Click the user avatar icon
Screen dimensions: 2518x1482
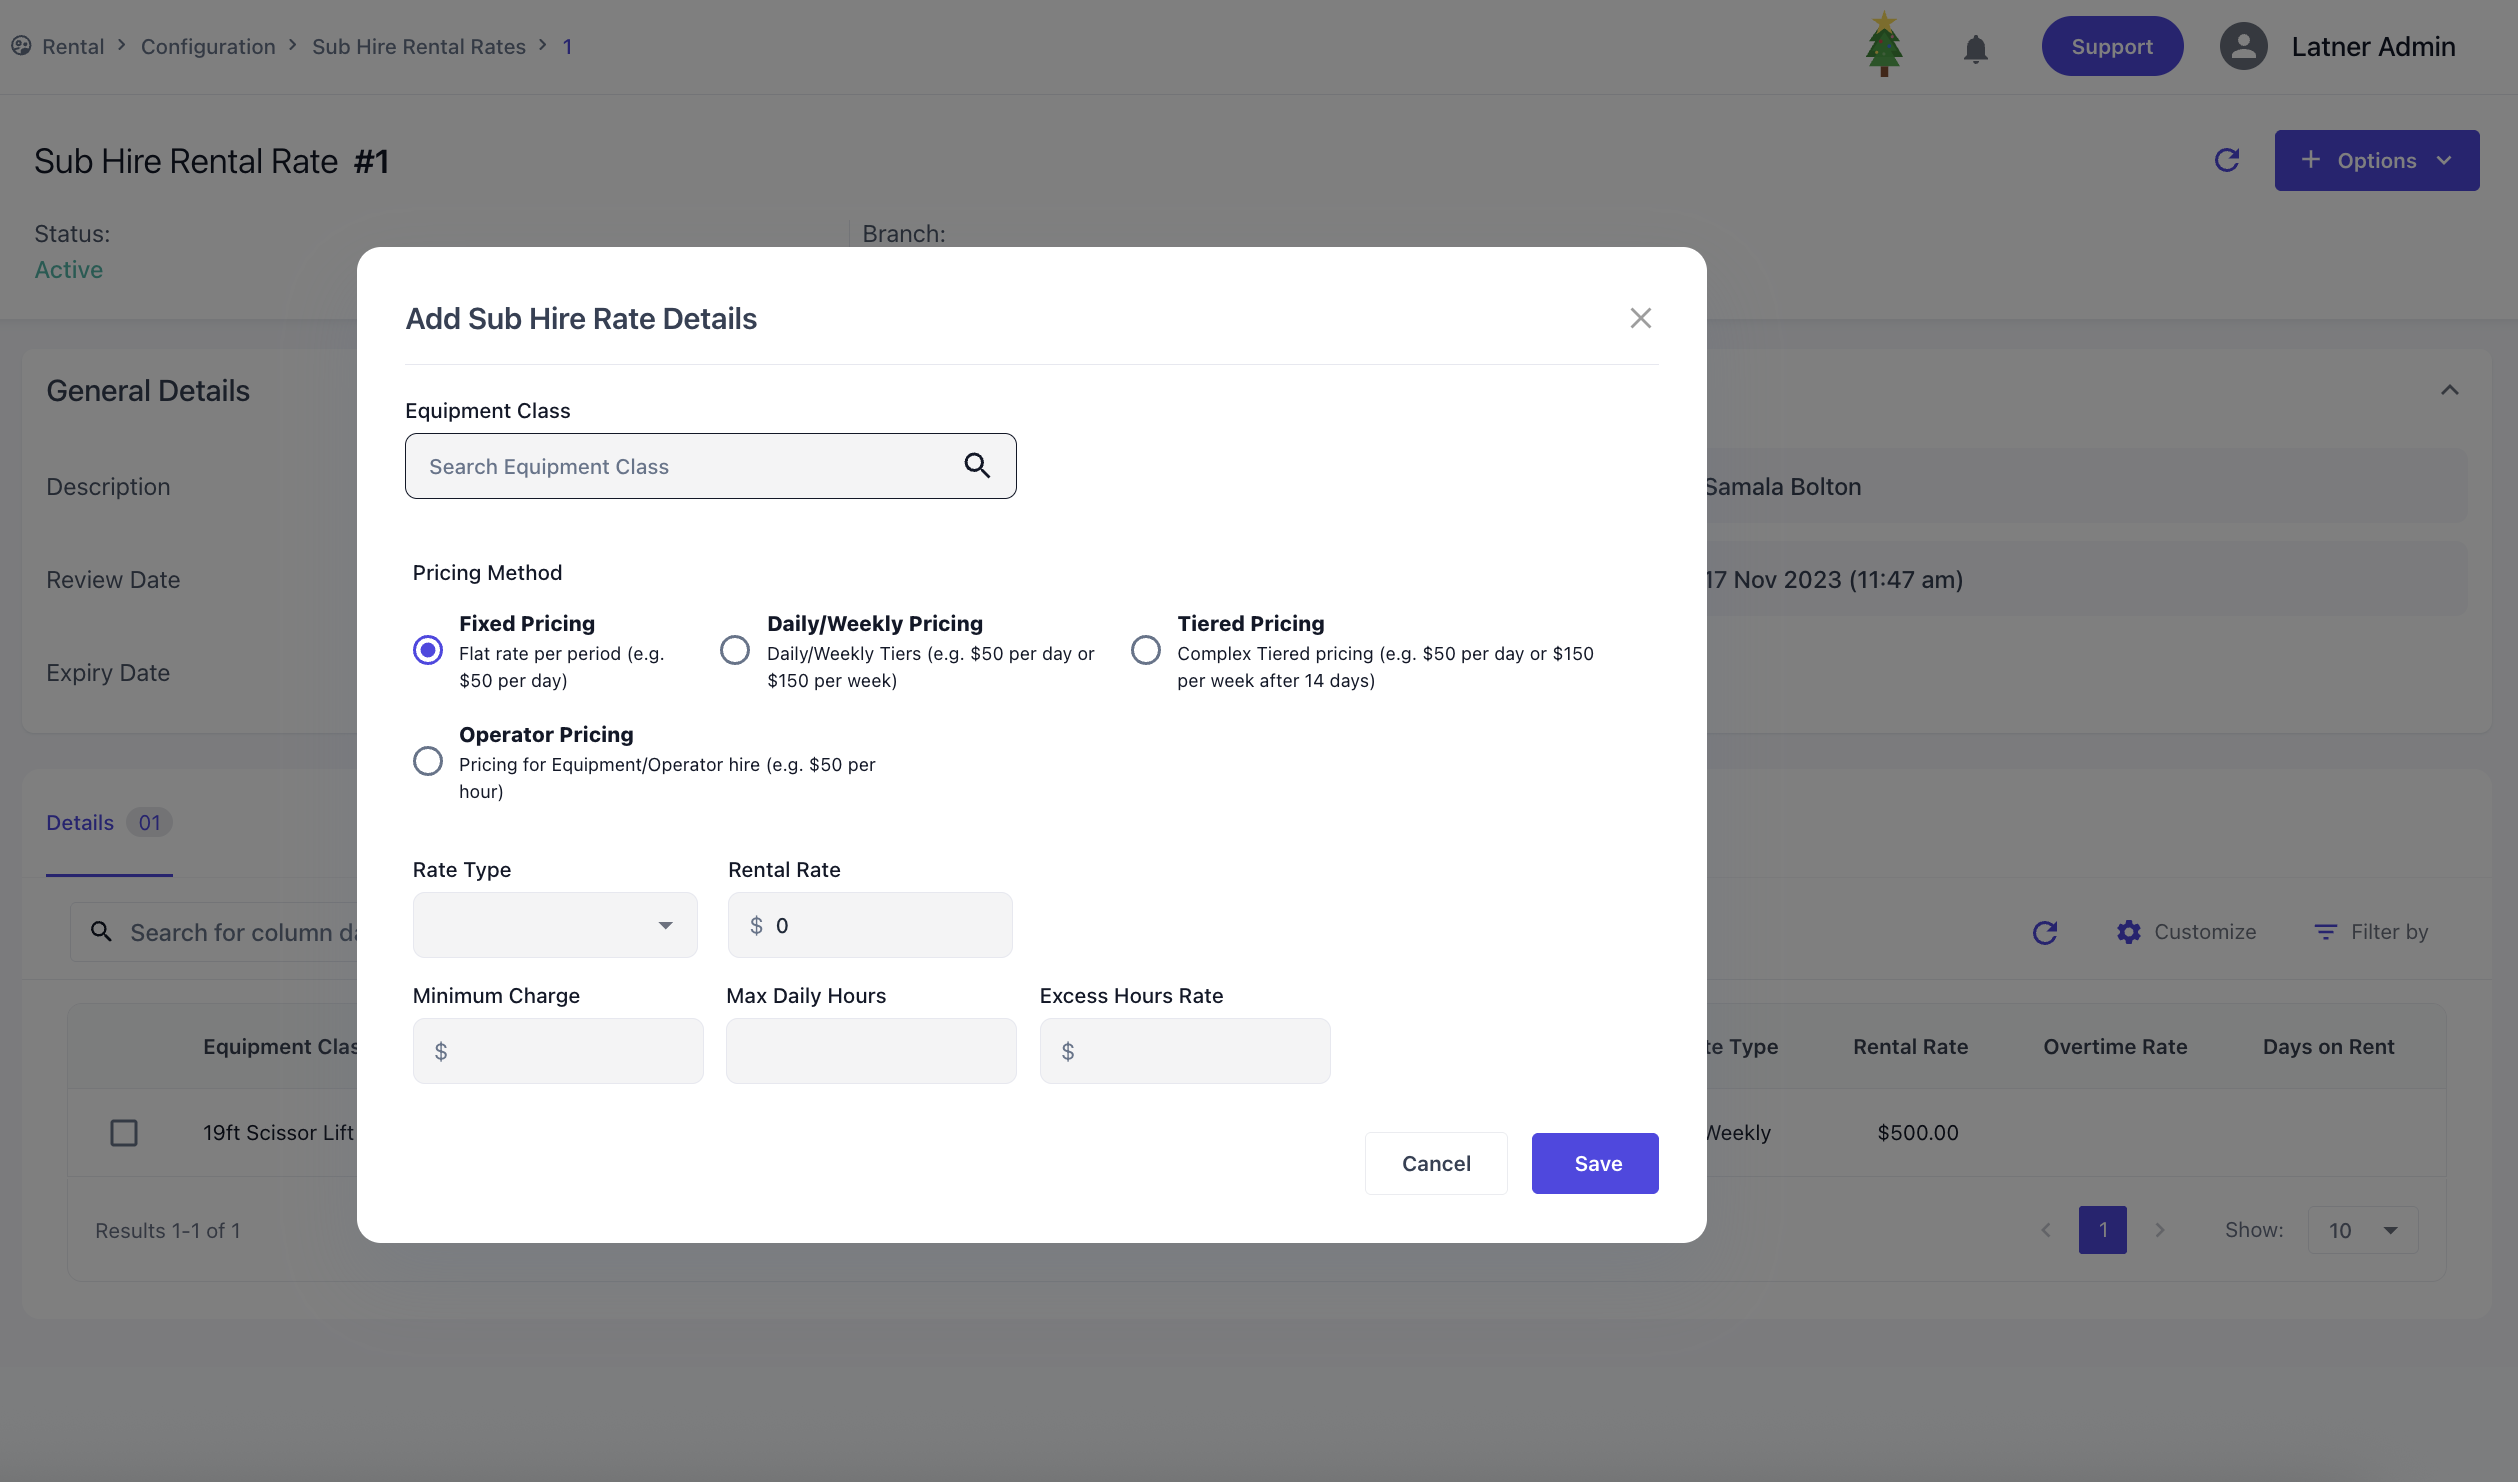[x=2243, y=46]
